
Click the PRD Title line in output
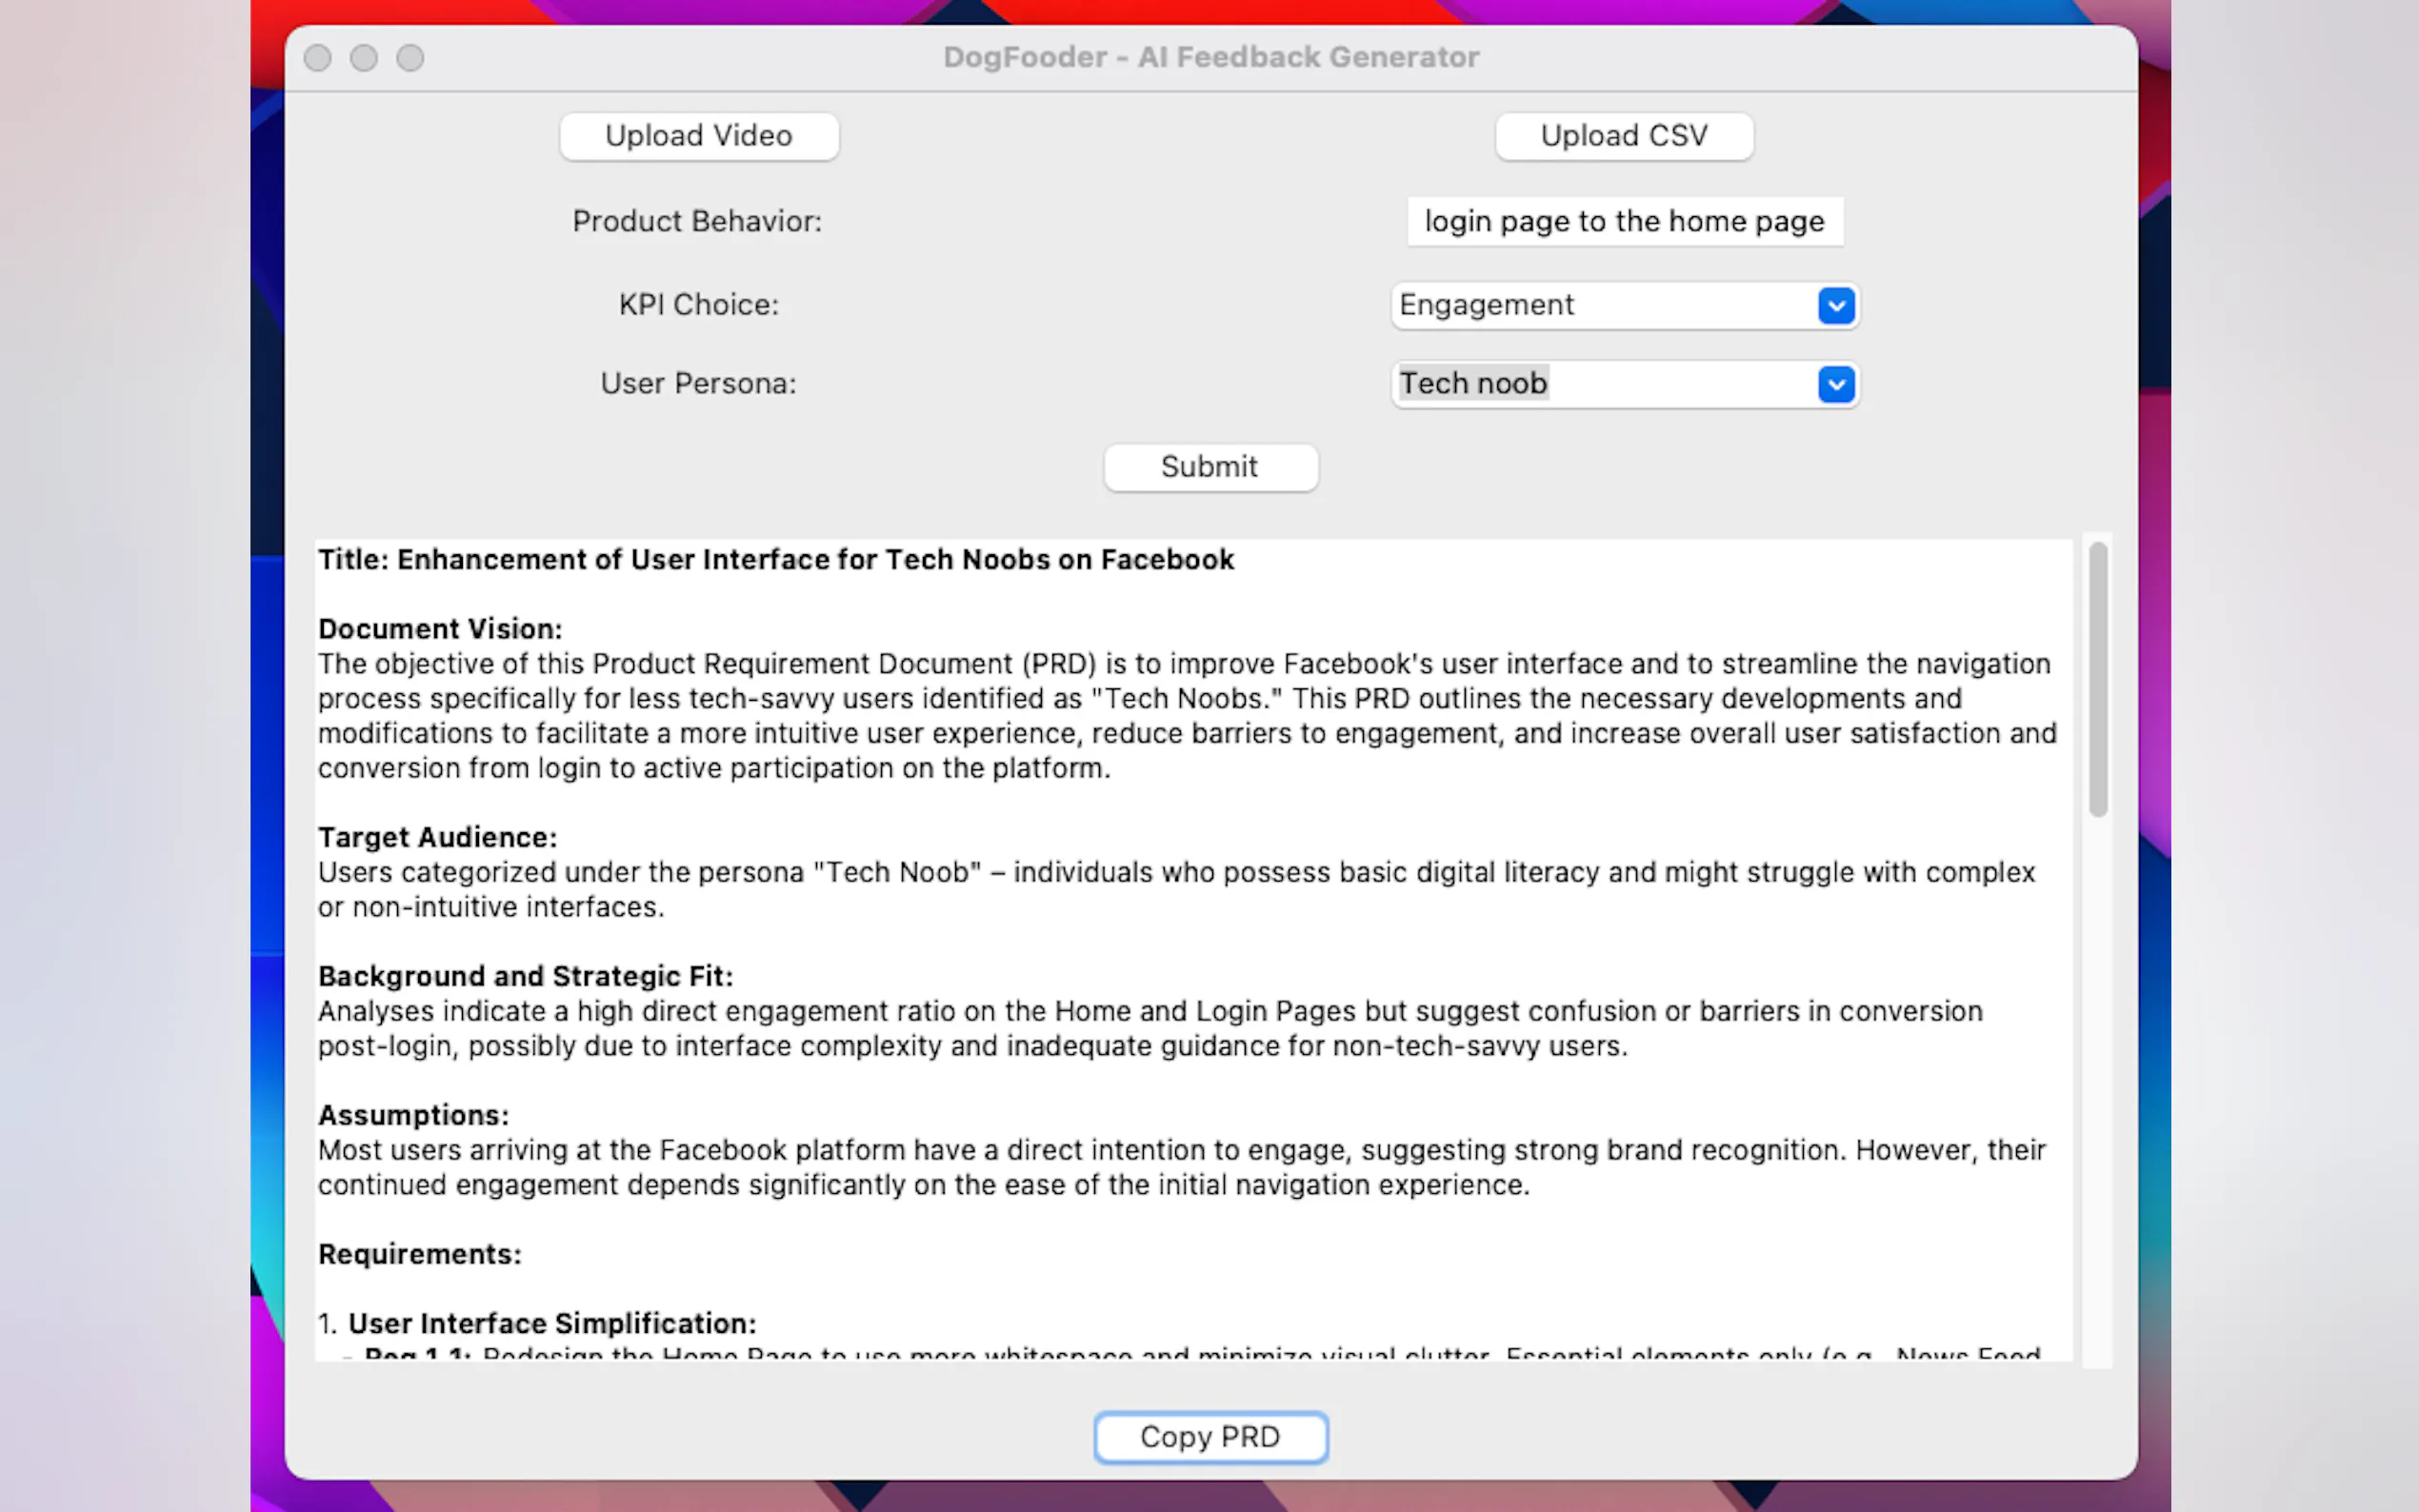(776, 560)
